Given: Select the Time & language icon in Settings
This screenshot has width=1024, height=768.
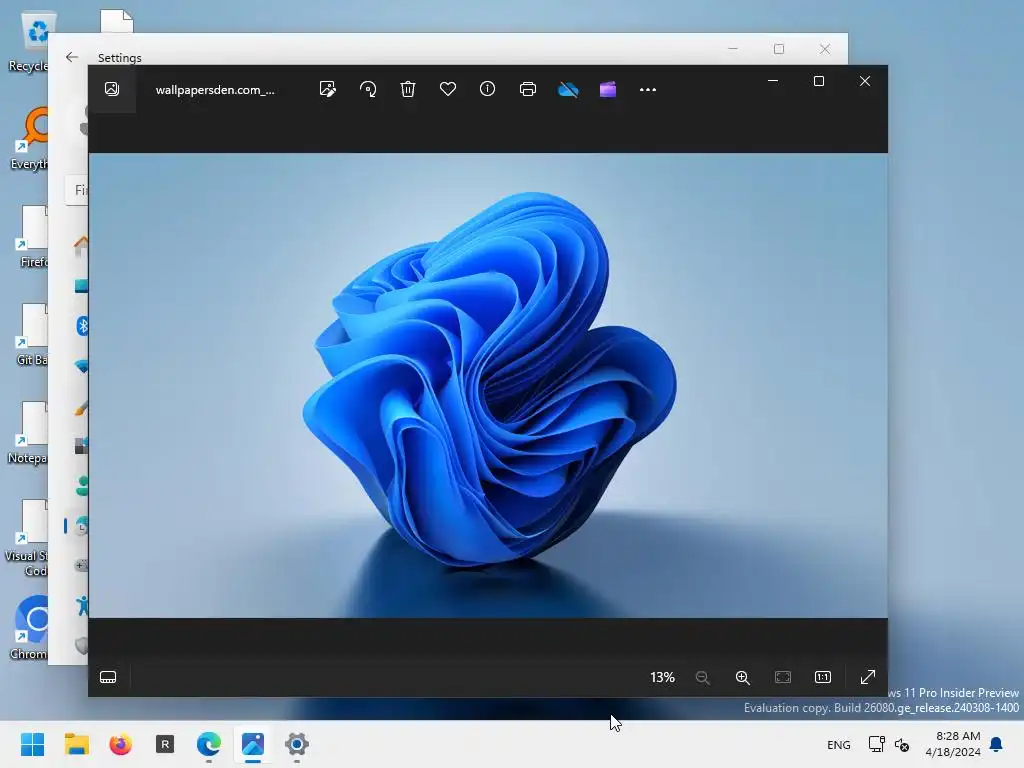Looking at the screenshot, I should pos(81,526).
